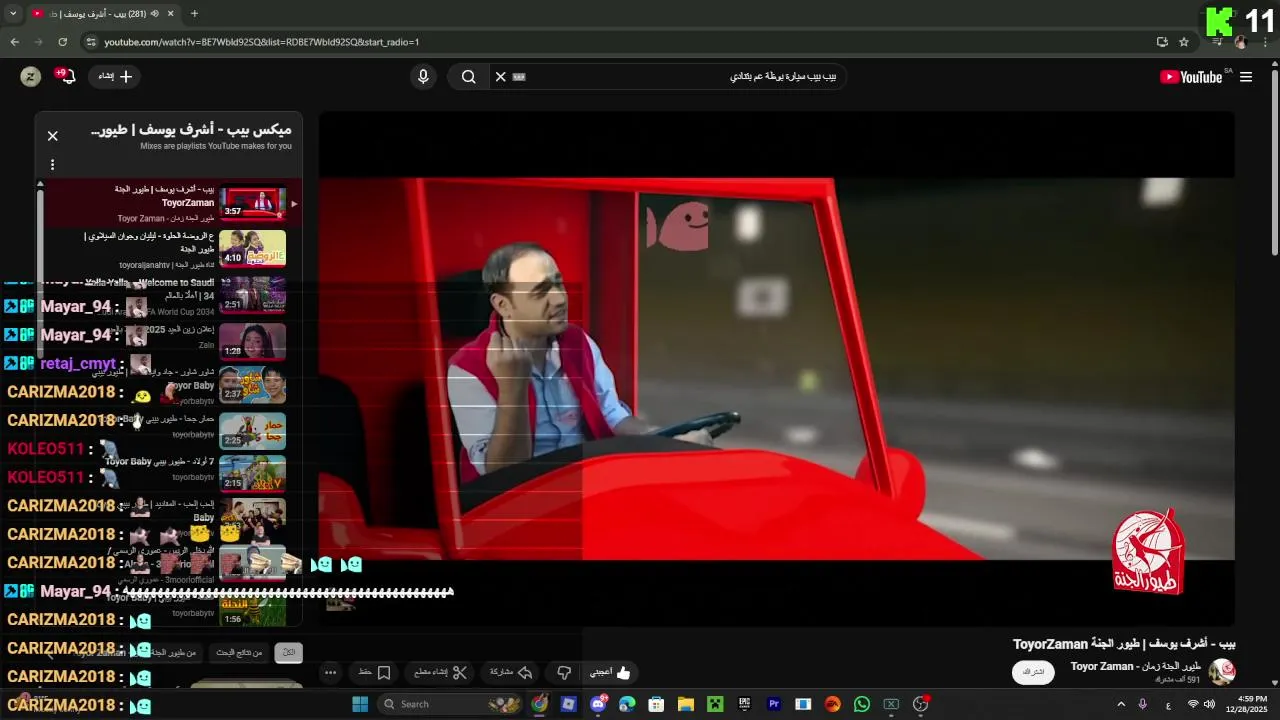This screenshot has width=1280, height=720.
Task: Click the Windows taskbar Search box
Action: (x=451, y=704)
